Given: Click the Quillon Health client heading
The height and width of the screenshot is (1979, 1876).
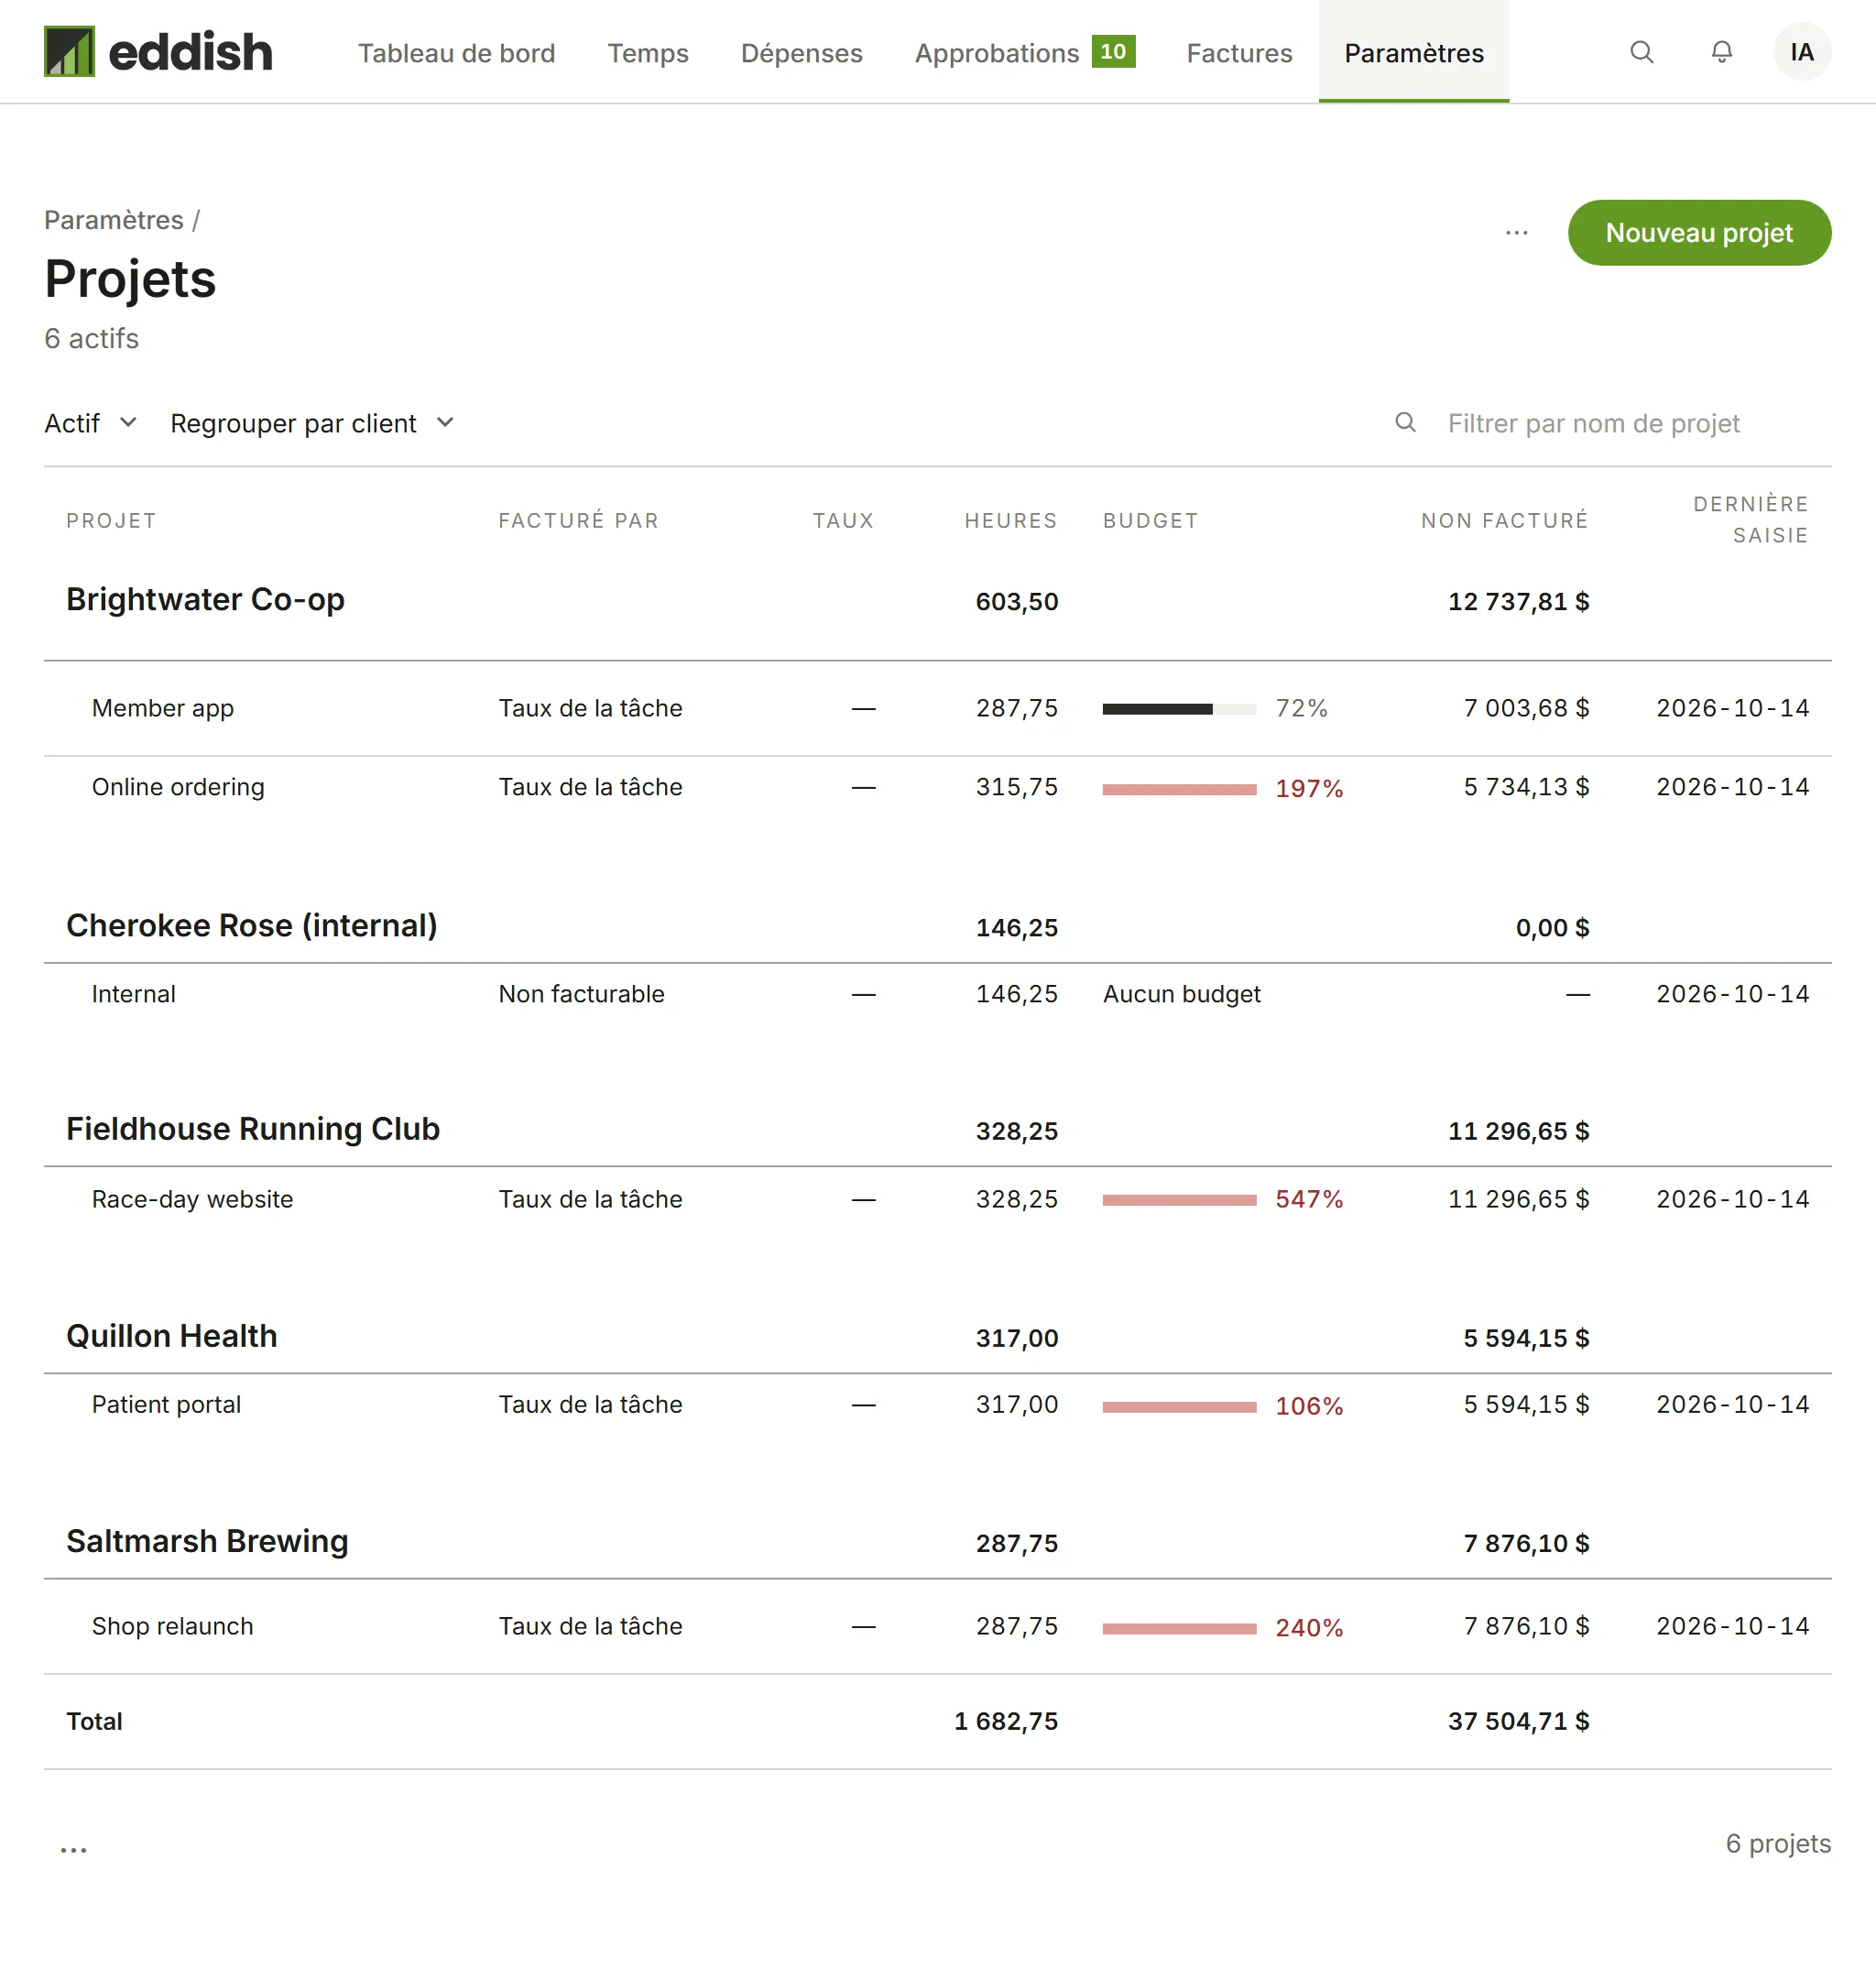Looking at the screenshot, I should (x=172, y=1336).
